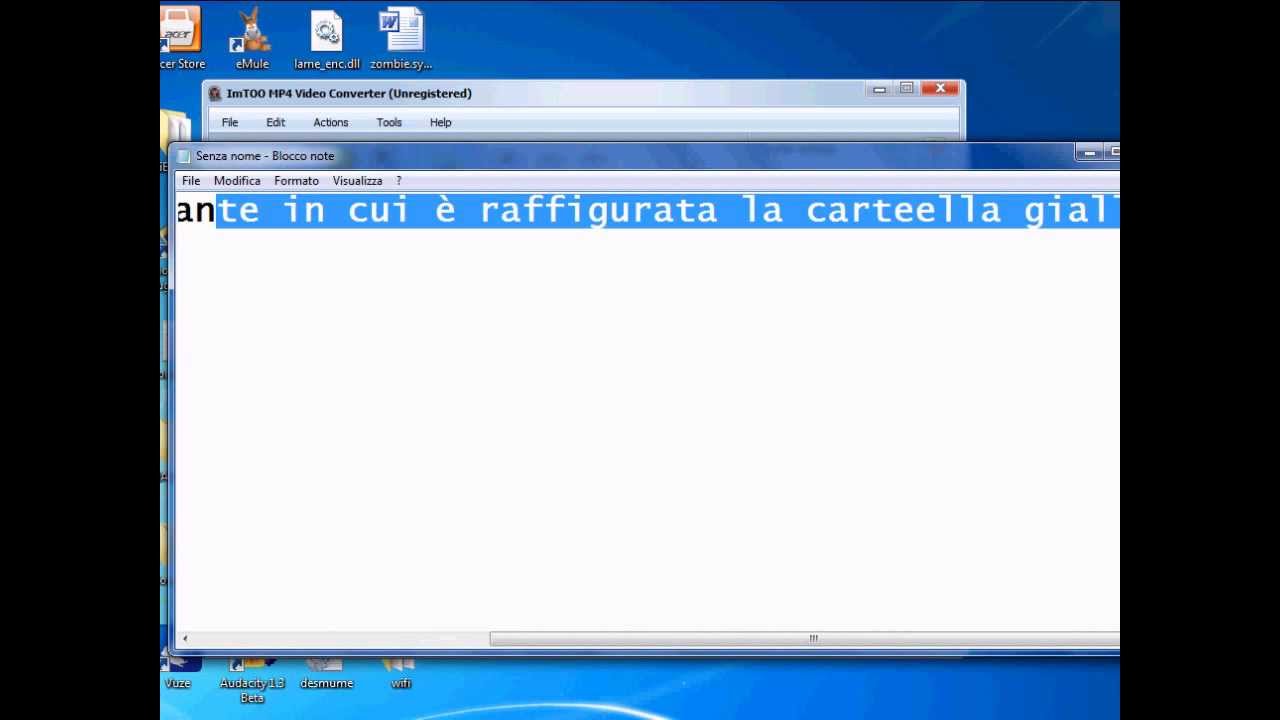The height and width of the screenshot is (720, 1280).
Task: Open Edit menu in ImTOO MP4 Video Converter
Action: pyautogui.click(x=275, y=122)
